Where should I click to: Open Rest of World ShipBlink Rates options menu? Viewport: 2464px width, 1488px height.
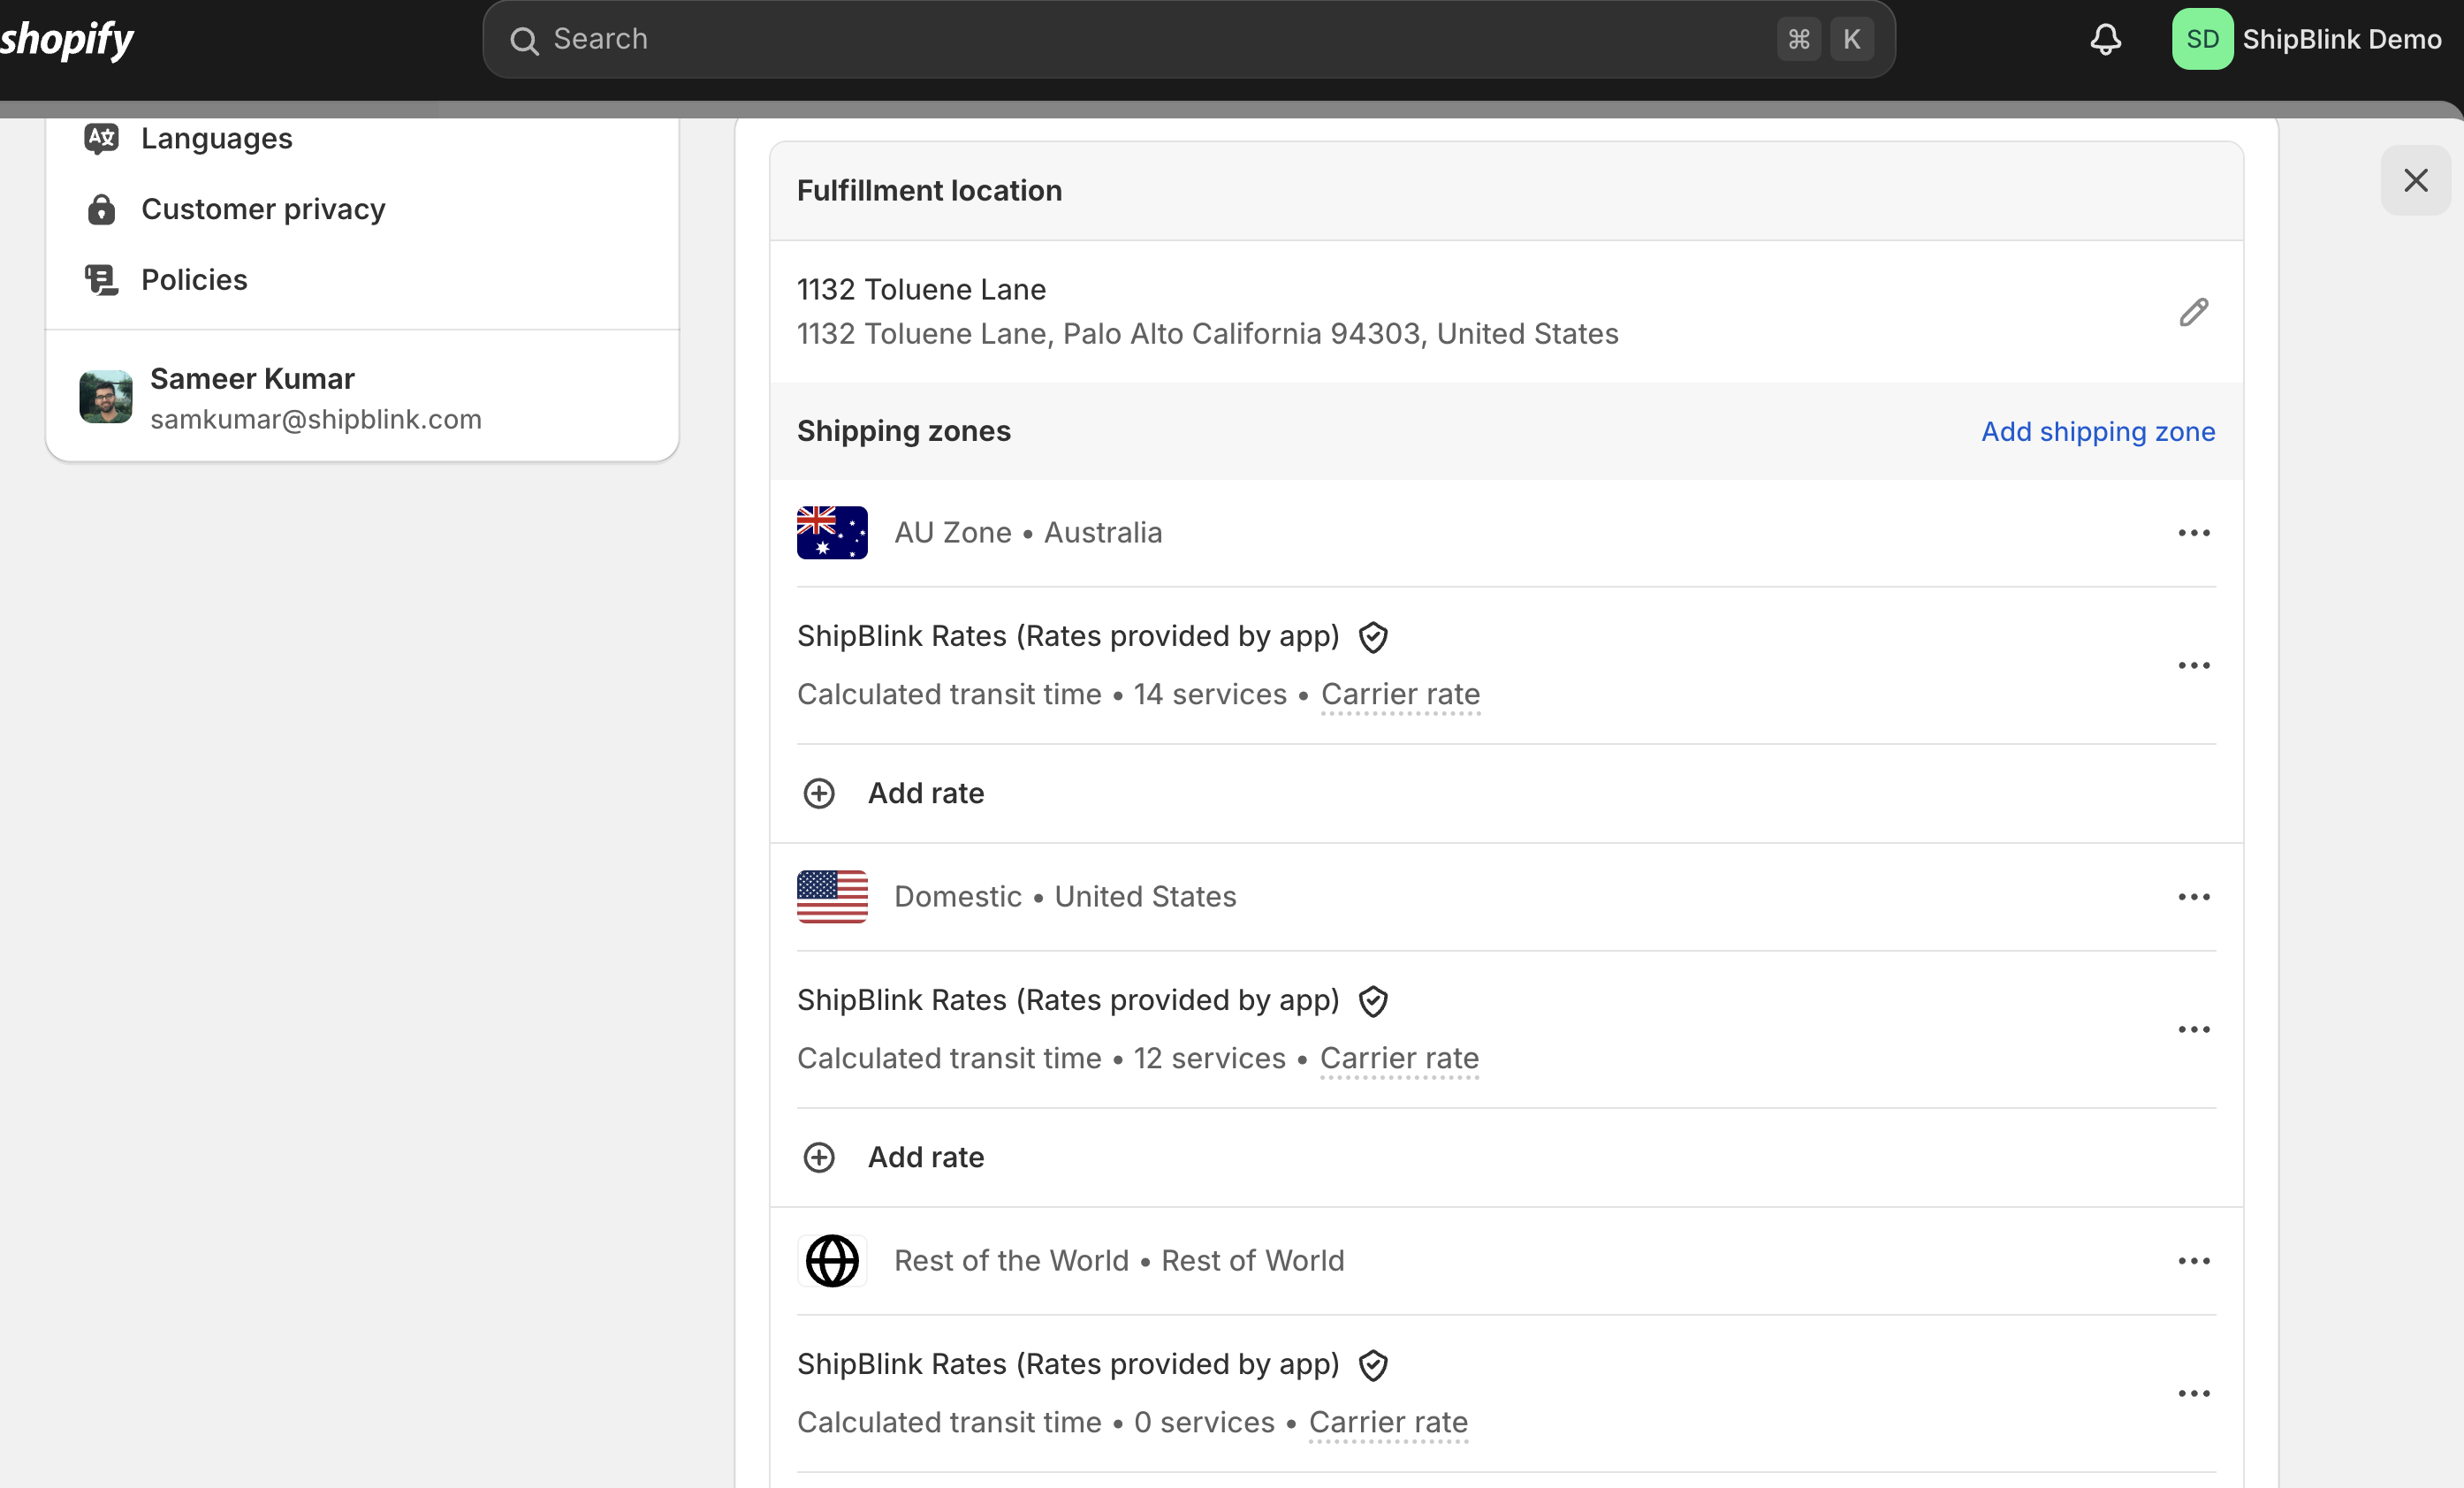click(x=2193, y=1393)
